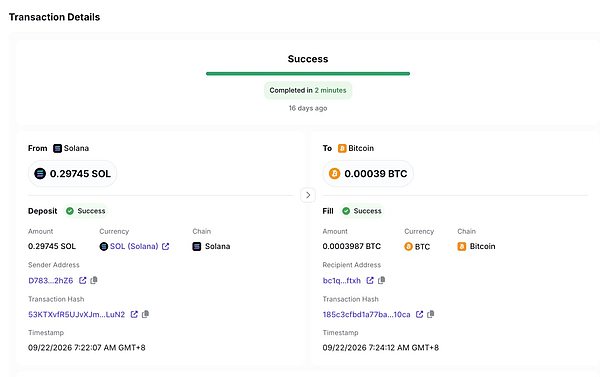Click the 'Bitcoin' chain name in Fill

[483, 246]
